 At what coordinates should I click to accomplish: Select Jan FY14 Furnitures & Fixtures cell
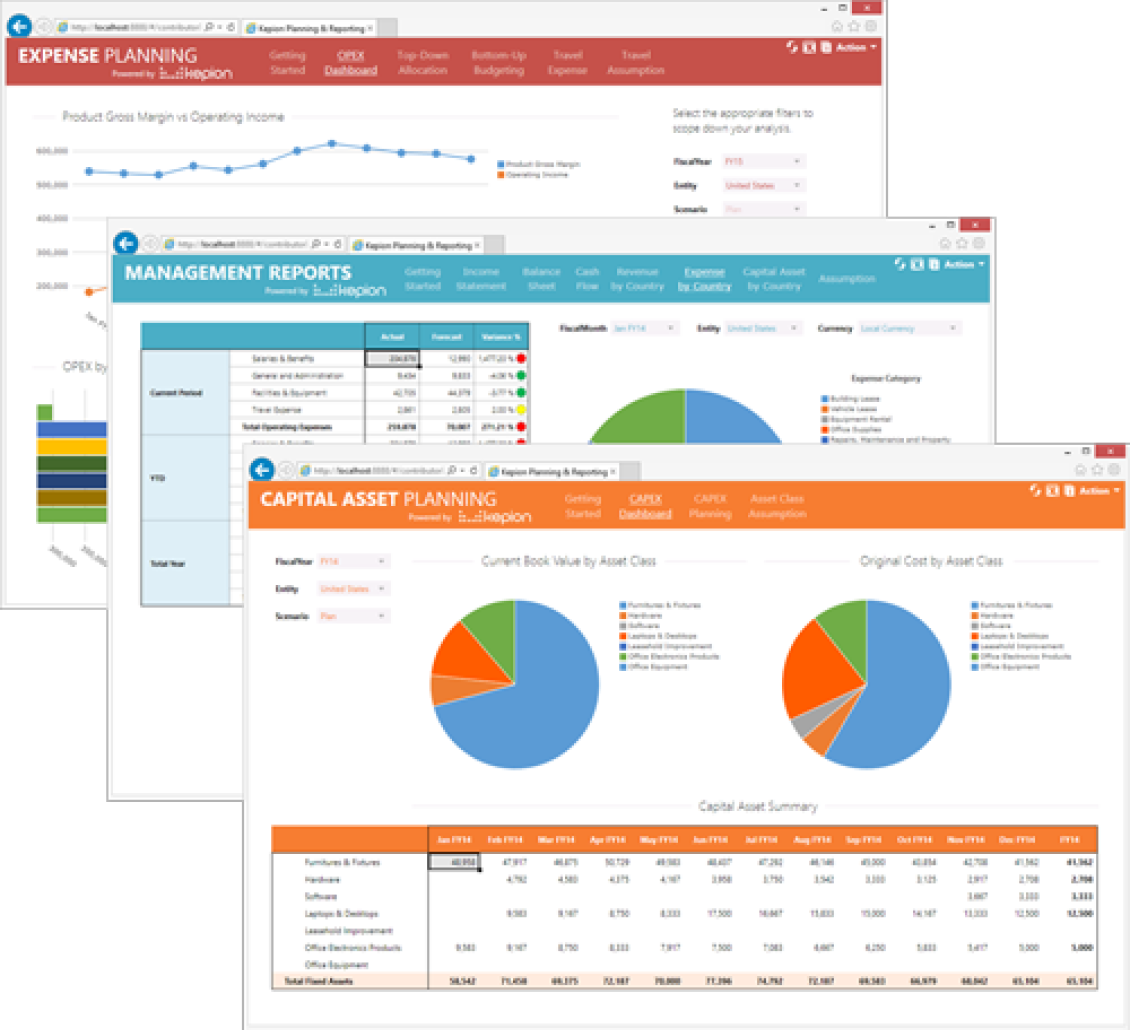tap(454, 861)
